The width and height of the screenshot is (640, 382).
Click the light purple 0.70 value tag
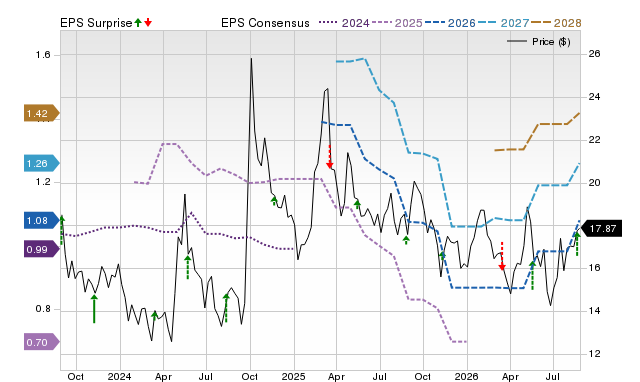coord(41,342)
